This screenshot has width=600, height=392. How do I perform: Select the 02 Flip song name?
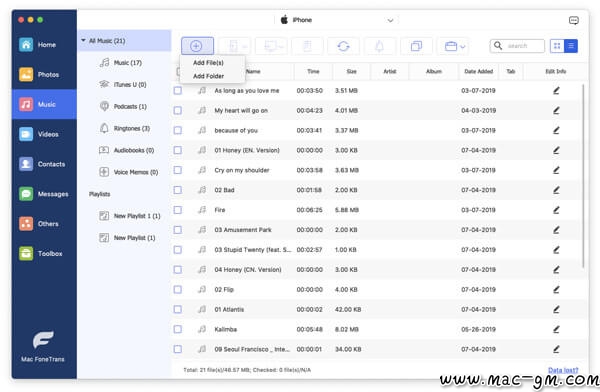[x=224, y=290]
